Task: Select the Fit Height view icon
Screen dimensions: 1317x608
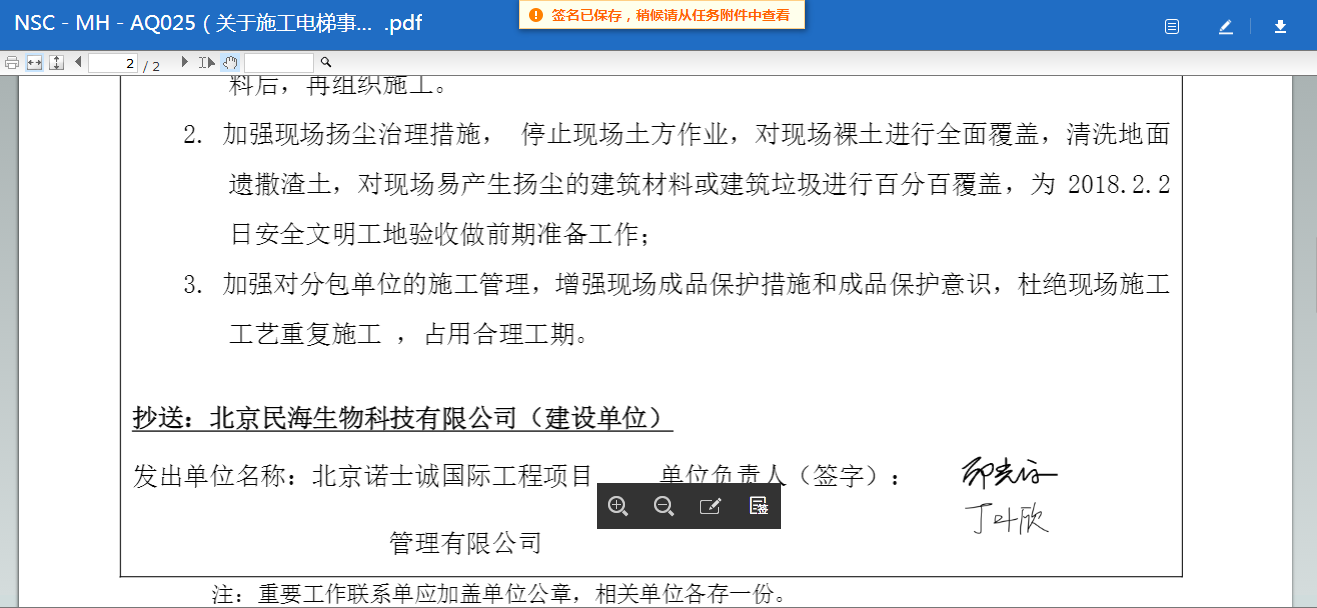Action: tap(55, 61)
